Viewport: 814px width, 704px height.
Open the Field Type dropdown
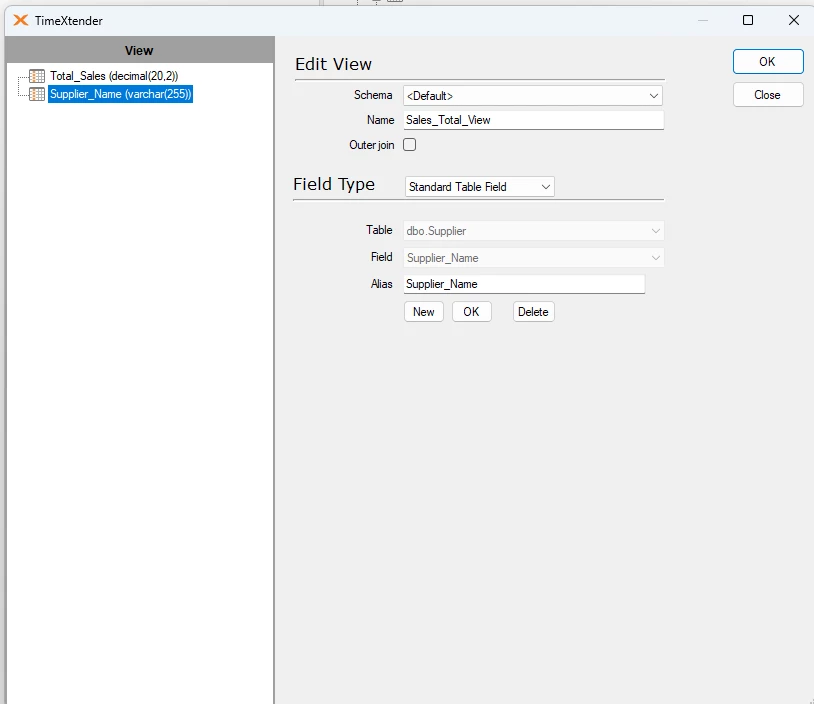pyautogui.click(x=479, y=187)
